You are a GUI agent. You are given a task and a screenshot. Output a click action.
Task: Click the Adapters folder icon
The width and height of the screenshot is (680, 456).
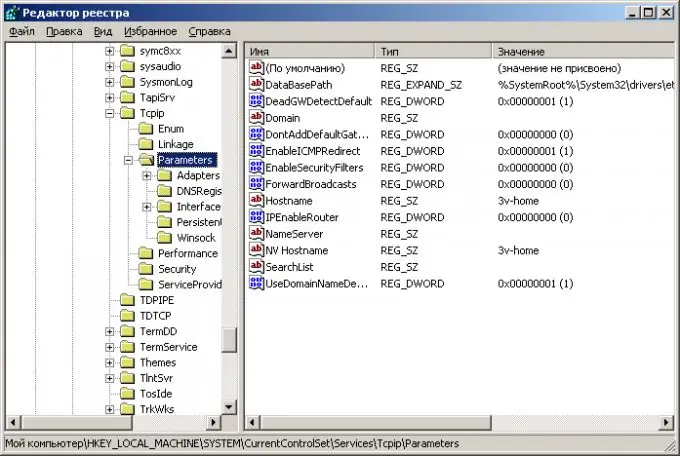tap(164, 175)
